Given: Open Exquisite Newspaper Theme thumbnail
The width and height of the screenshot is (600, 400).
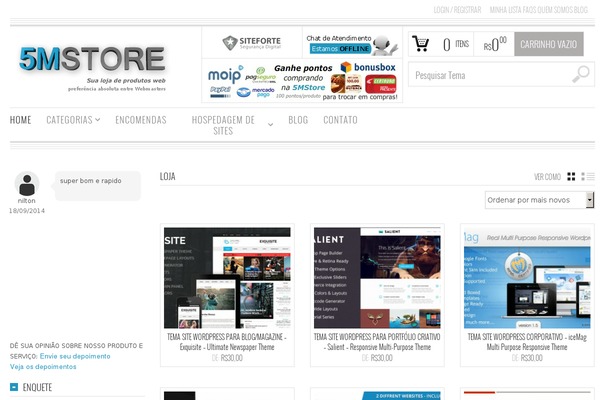Looking at the screenshot, I should pos(227,278).
